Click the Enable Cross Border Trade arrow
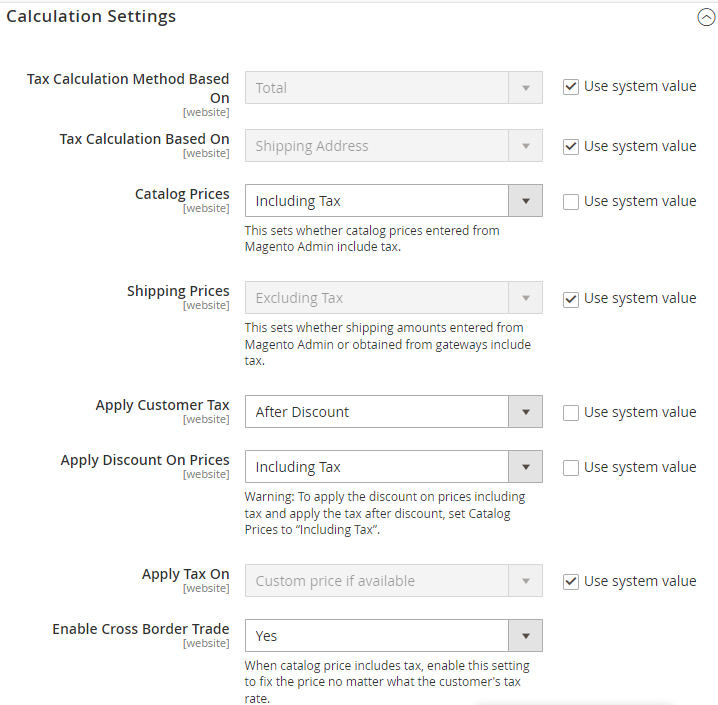The image size is (718, 705). point(525,636)
